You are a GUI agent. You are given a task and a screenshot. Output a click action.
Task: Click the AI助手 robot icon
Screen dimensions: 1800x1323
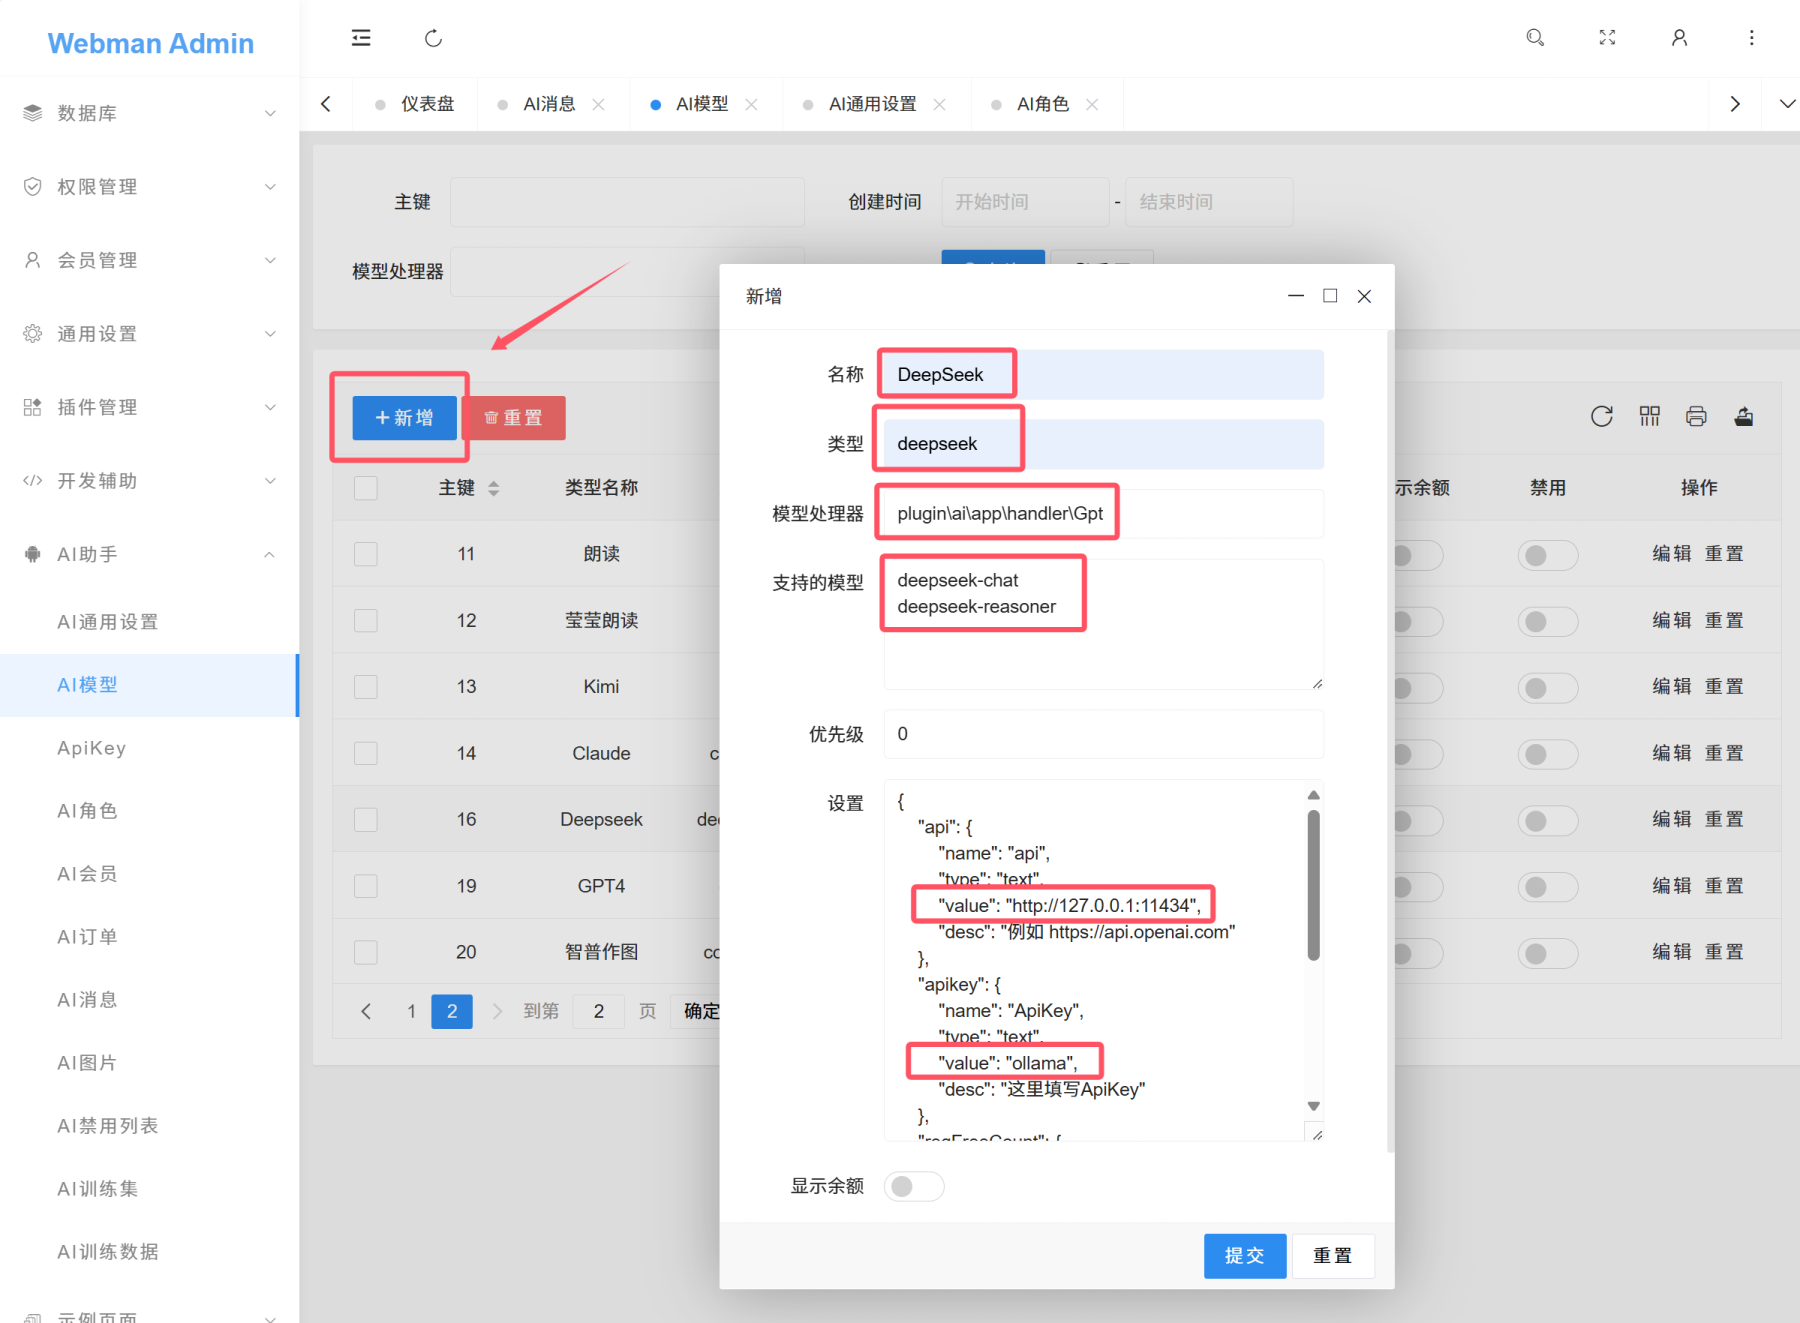pos(33,554)
